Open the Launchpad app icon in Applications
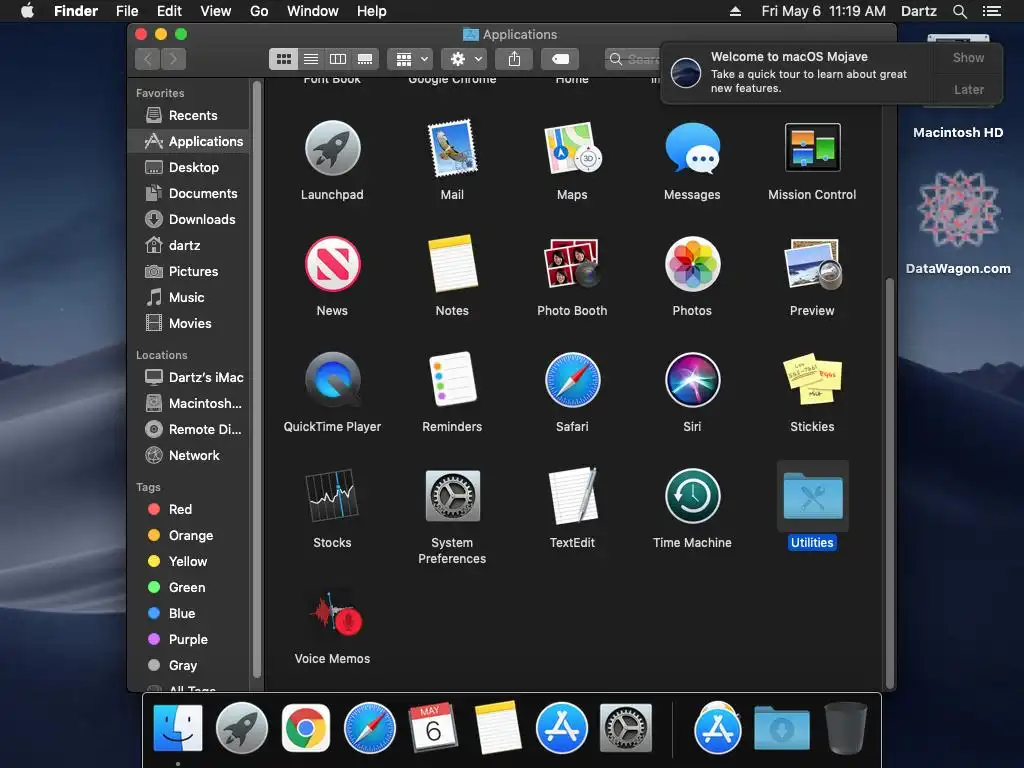 point(332,148)
